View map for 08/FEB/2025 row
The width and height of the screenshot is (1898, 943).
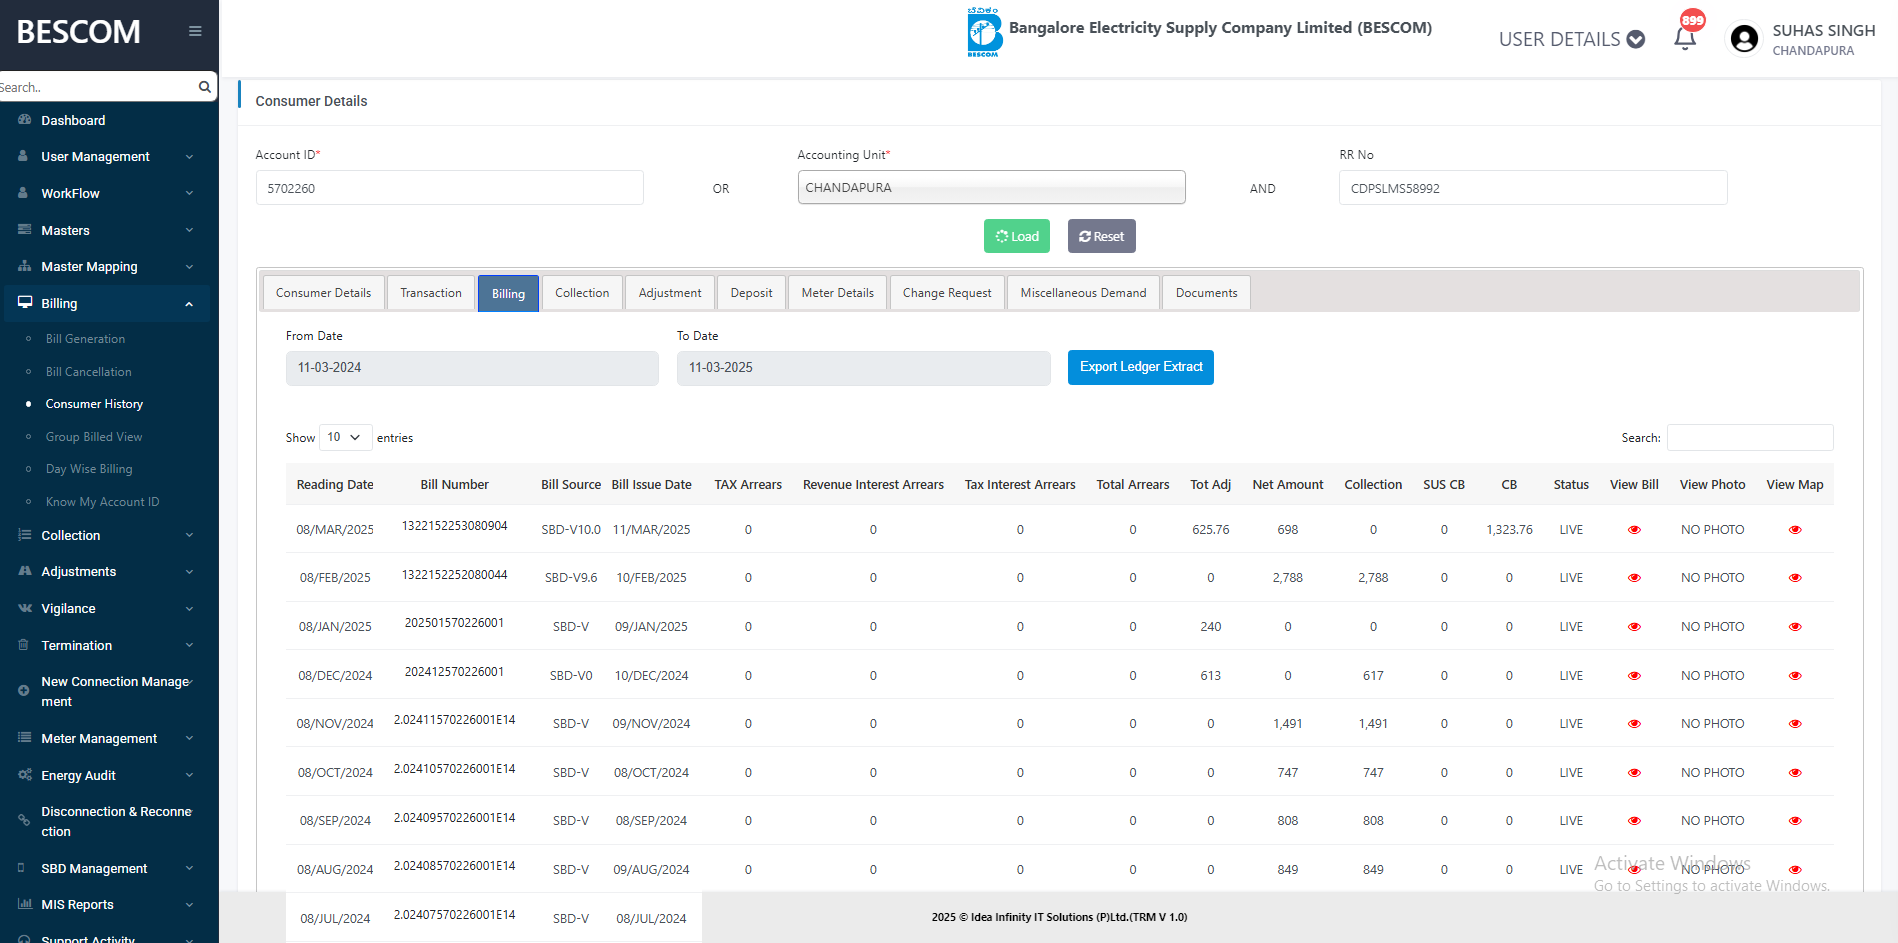point(1795,578)
